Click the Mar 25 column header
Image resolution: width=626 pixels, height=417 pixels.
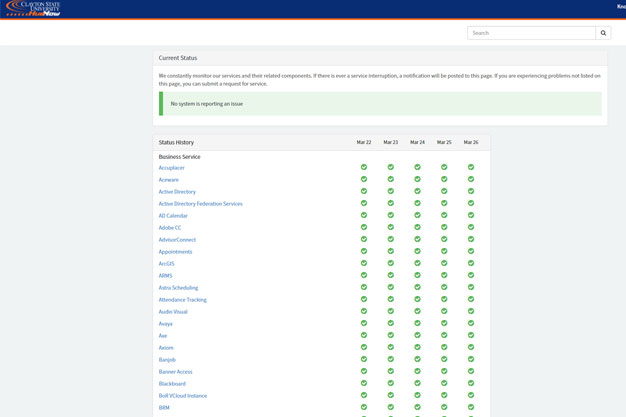444,142
